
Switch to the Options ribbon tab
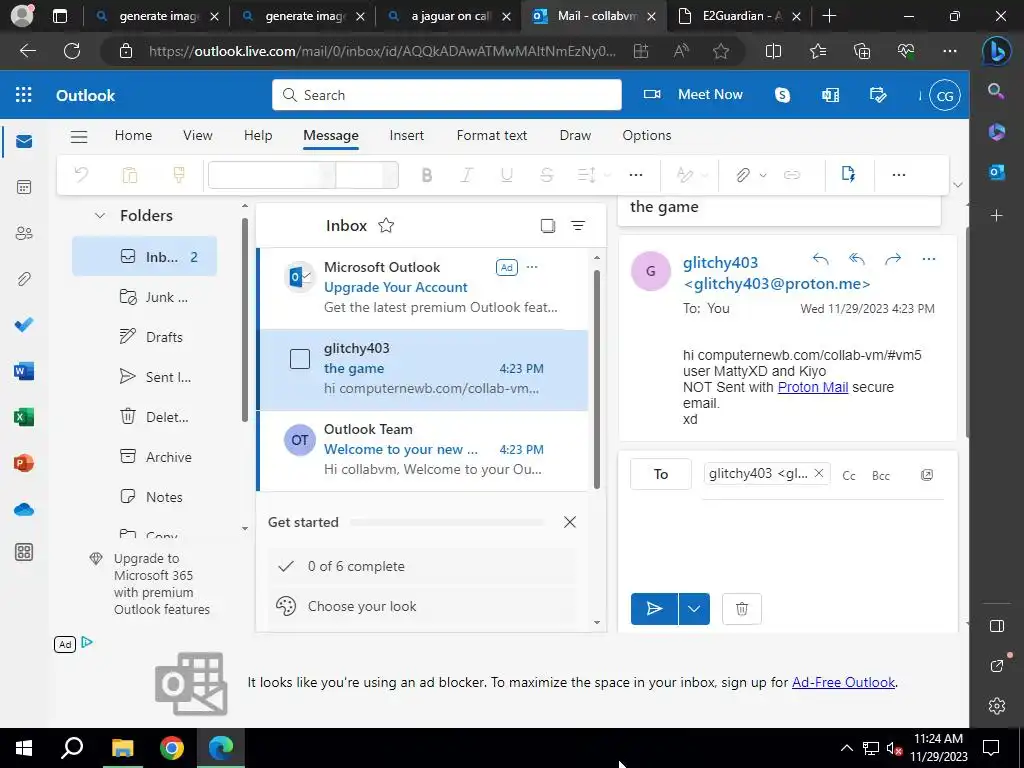(x=647, y=135)
